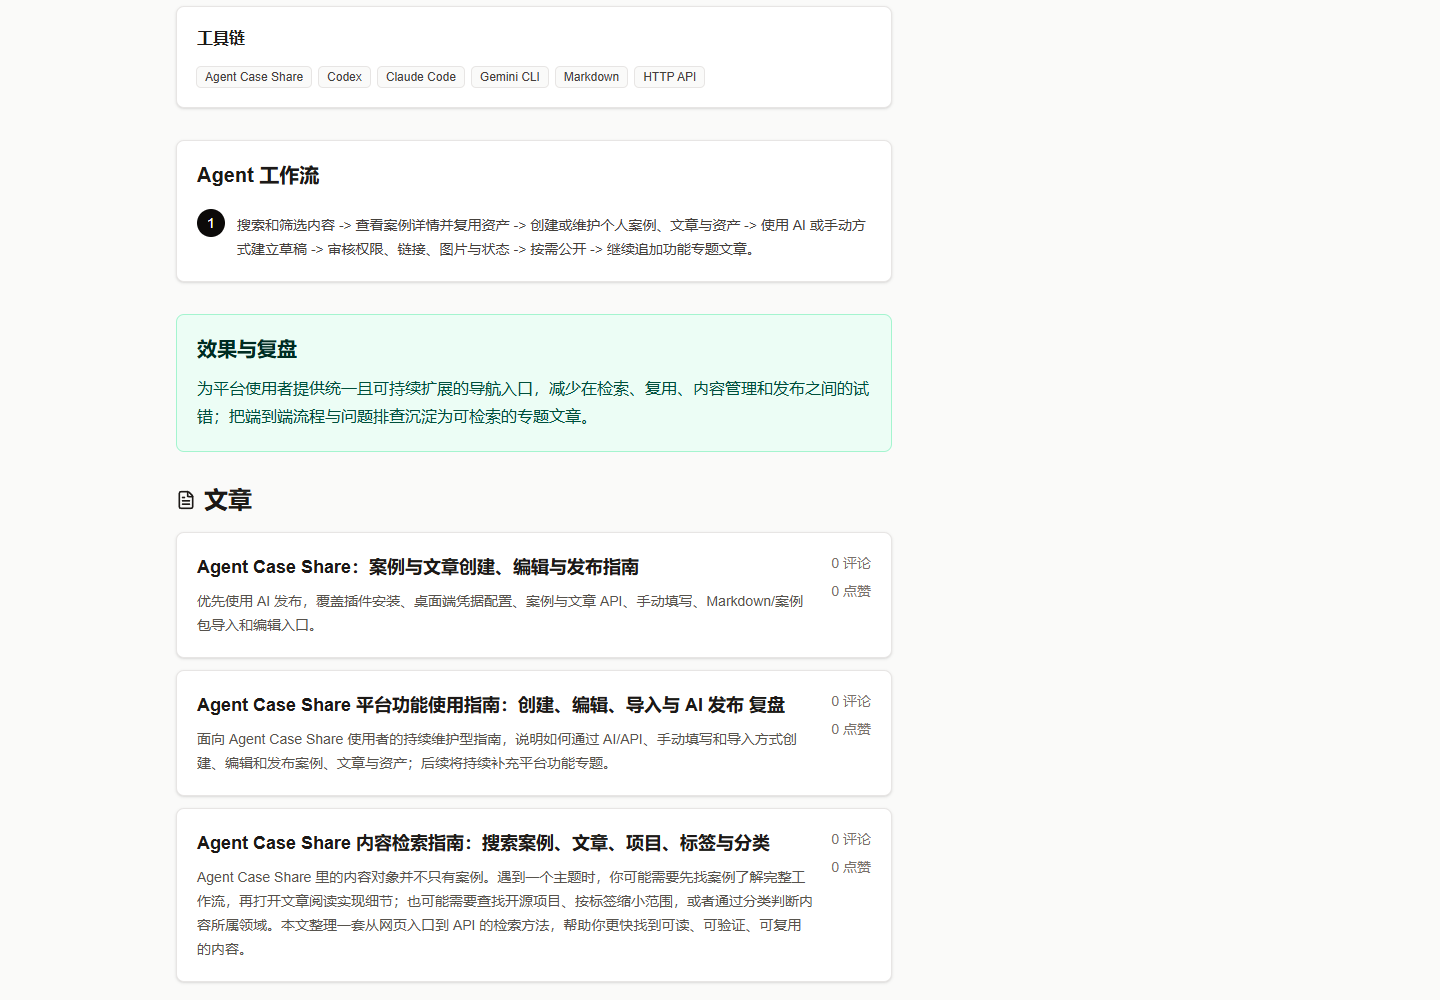Click 0 点赞 on the 编辑与发布指南 article
1440x1000 pixels.
851,591
